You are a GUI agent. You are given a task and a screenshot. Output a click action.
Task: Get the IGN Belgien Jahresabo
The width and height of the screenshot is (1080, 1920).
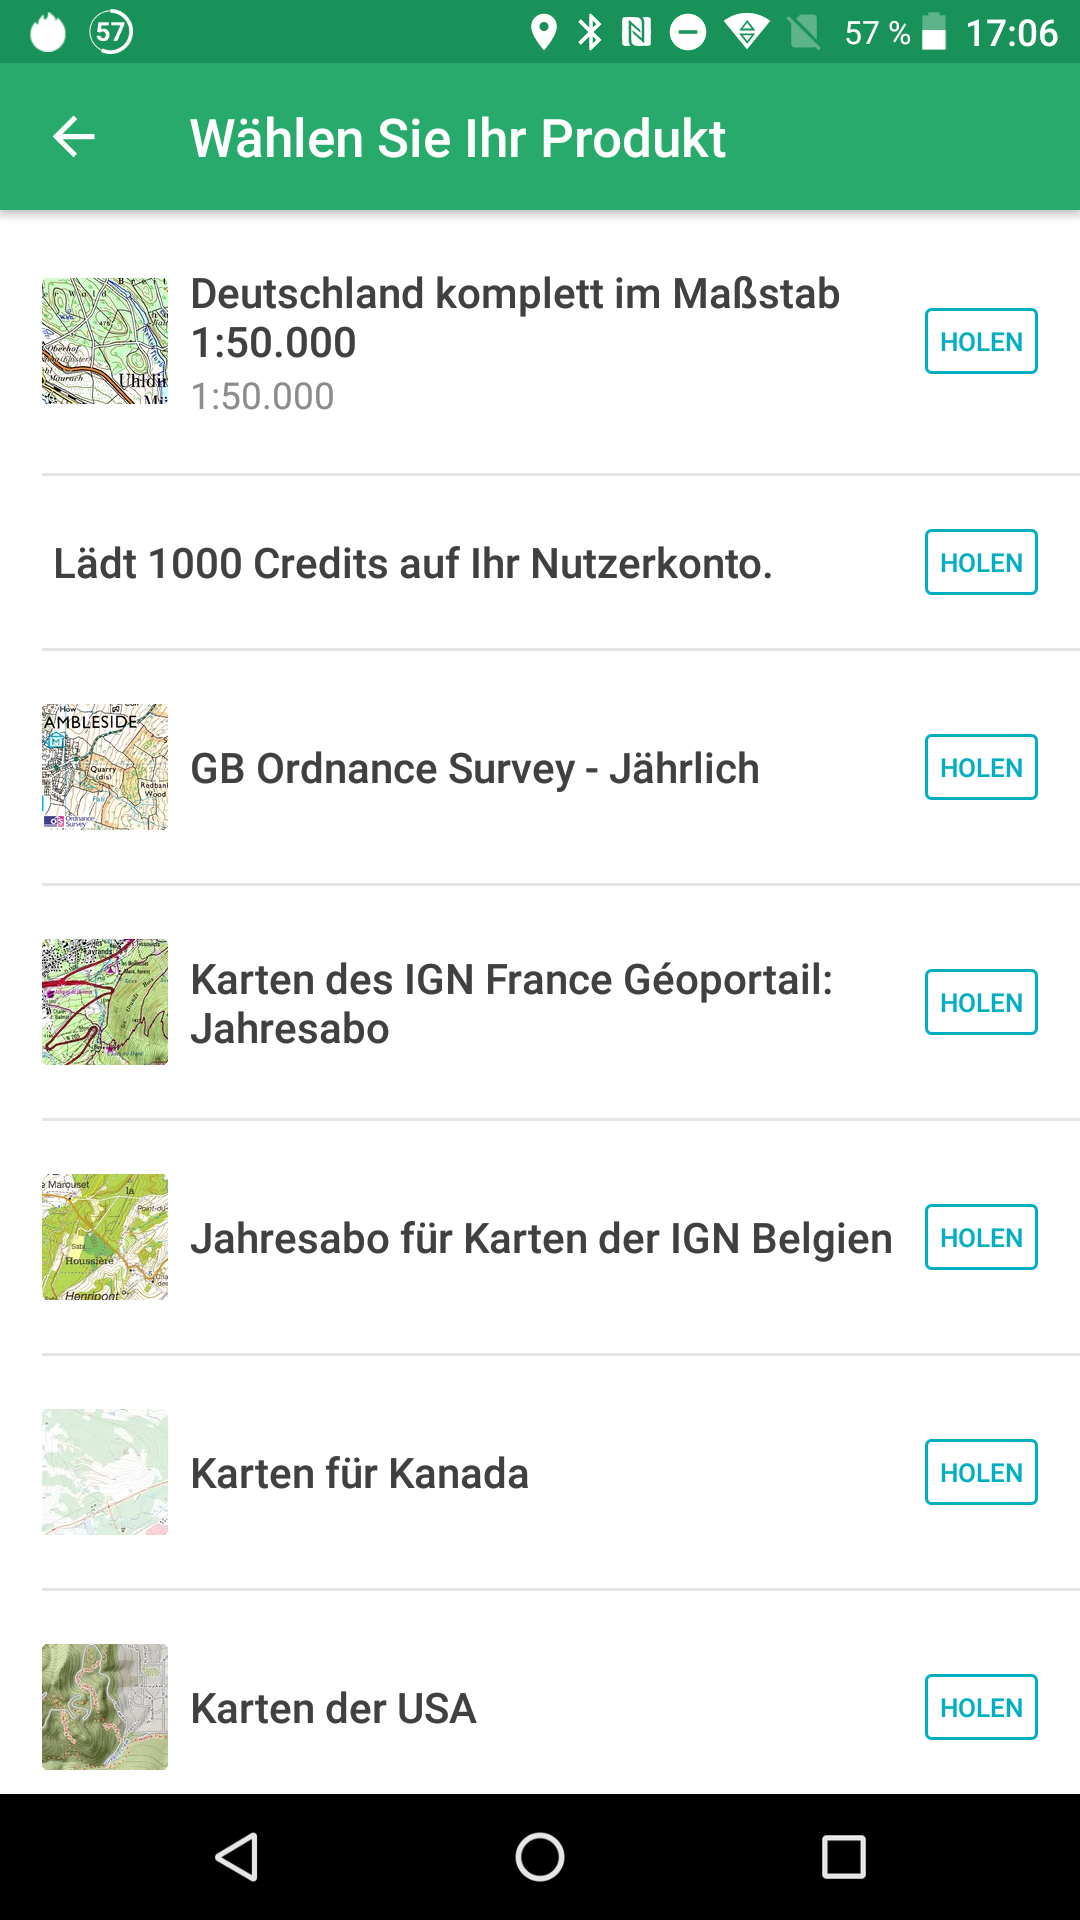[x=981, y=1237]
